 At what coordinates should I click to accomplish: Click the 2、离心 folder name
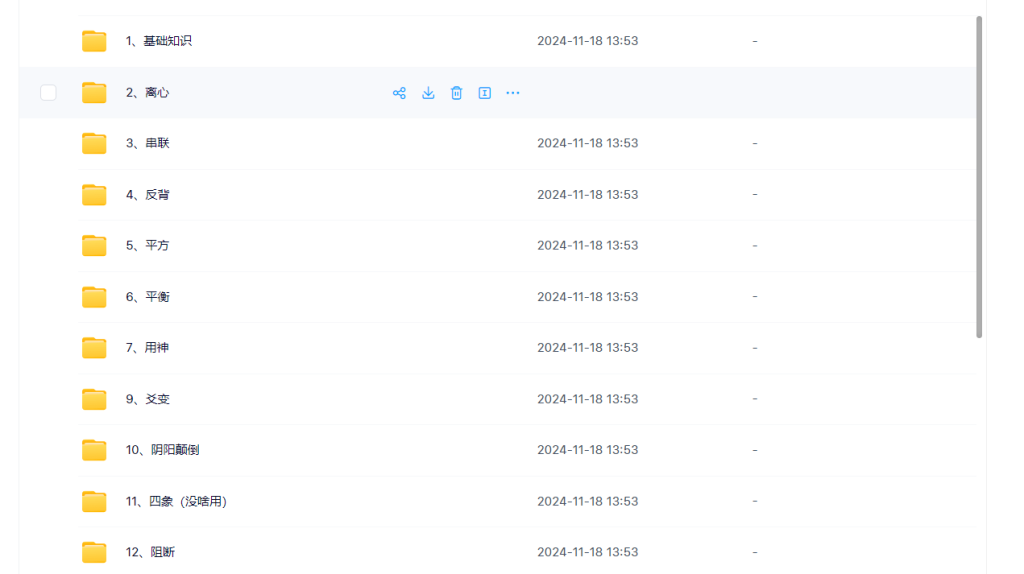coord(147,93)
